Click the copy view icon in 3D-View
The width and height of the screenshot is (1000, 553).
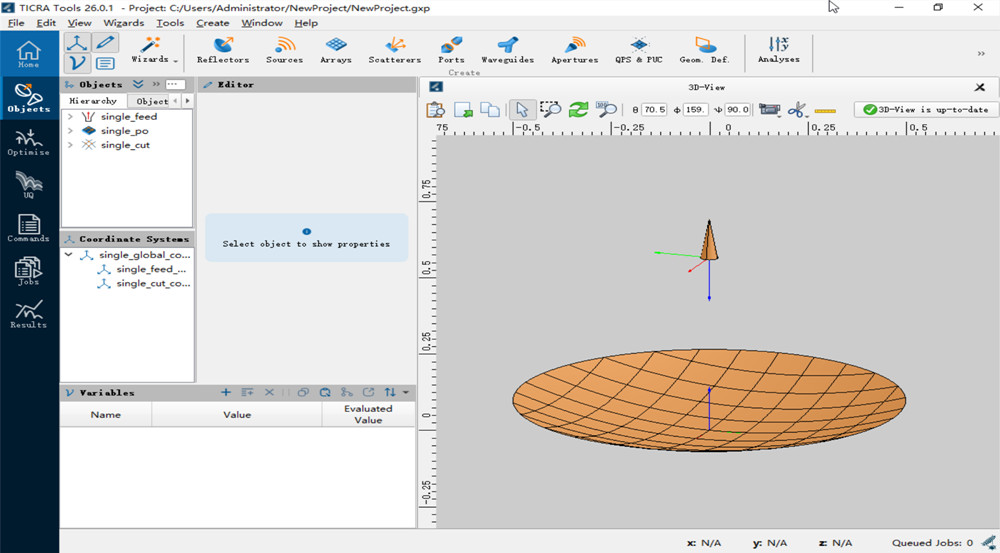(490, 110)
